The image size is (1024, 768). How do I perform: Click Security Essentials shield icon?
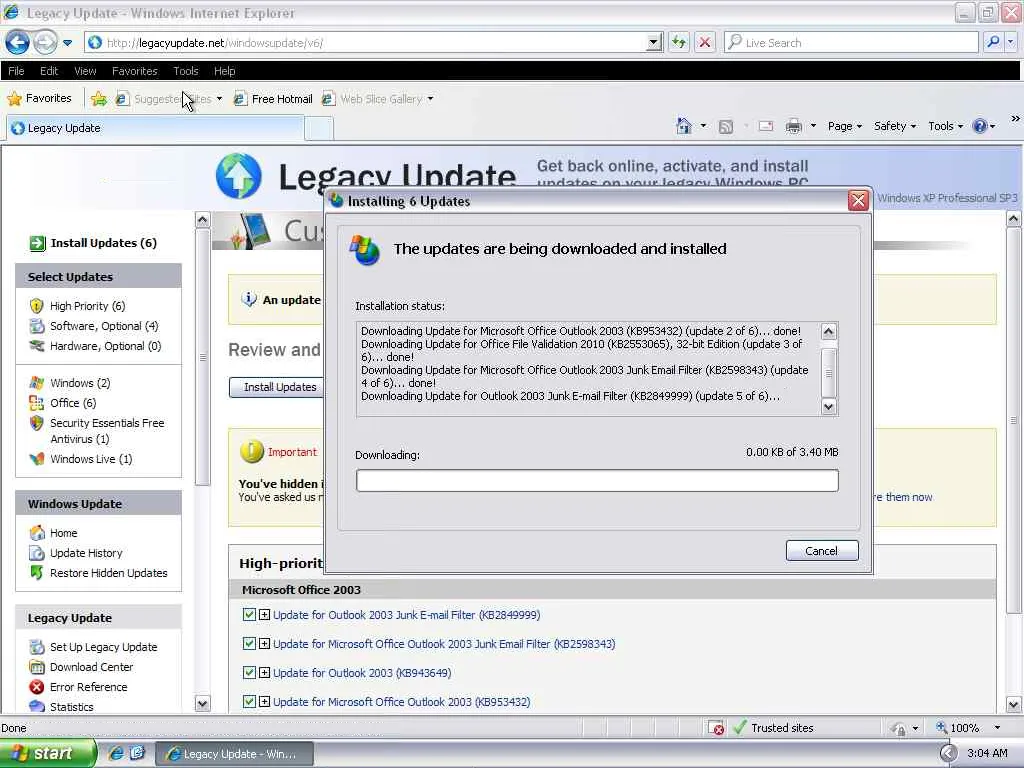[37, 423]
